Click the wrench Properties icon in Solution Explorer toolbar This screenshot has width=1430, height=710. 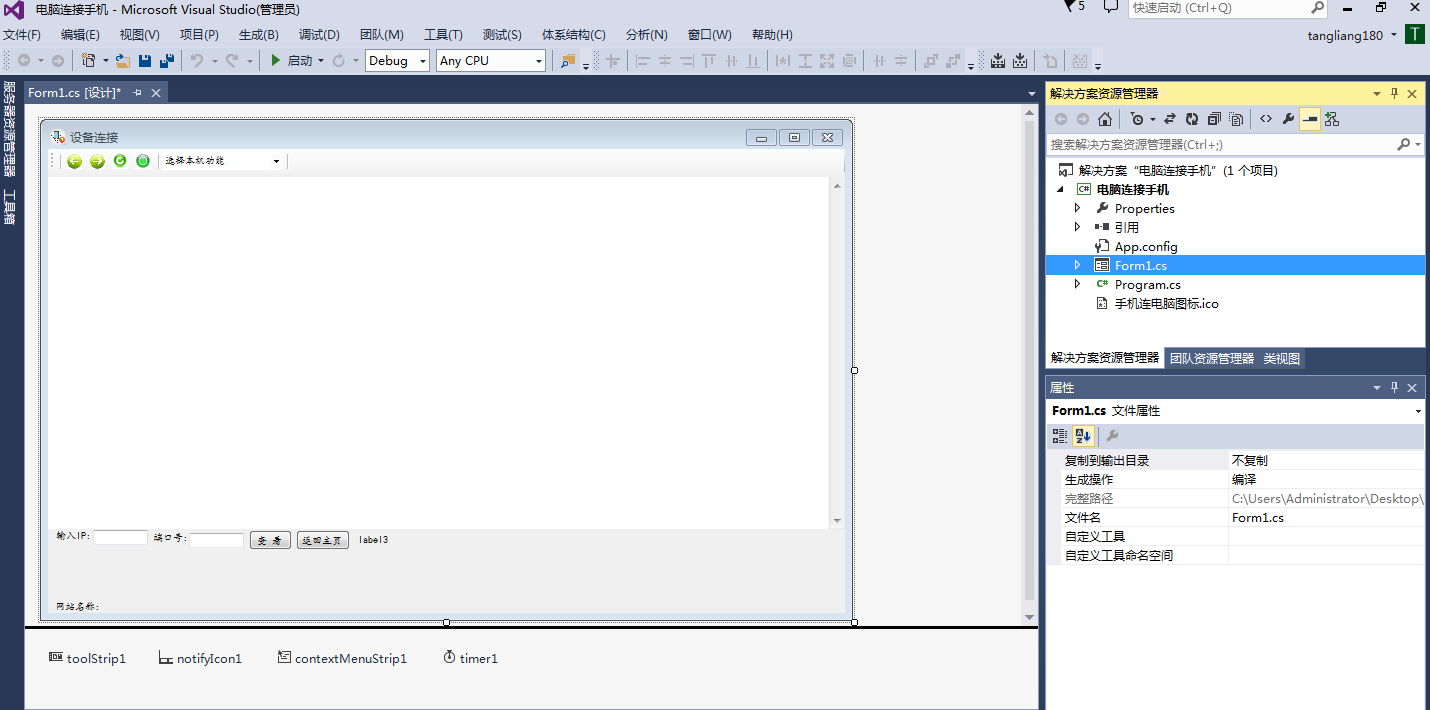click(x=1288, y=119)
